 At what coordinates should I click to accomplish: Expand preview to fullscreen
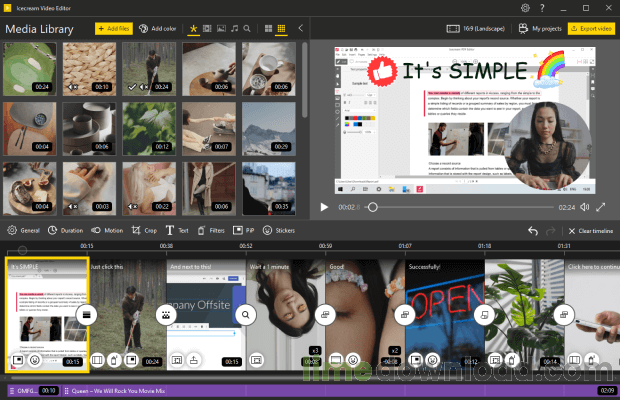602,207
